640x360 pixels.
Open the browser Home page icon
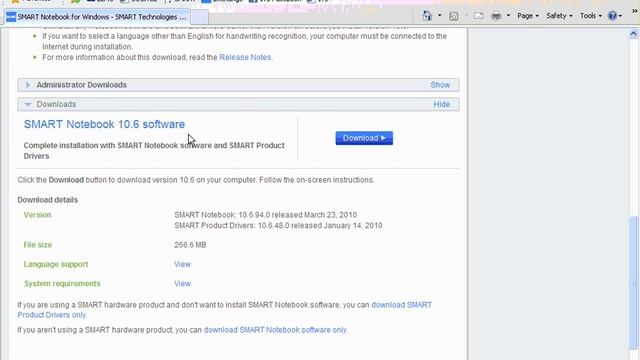[x=427, y=16]
